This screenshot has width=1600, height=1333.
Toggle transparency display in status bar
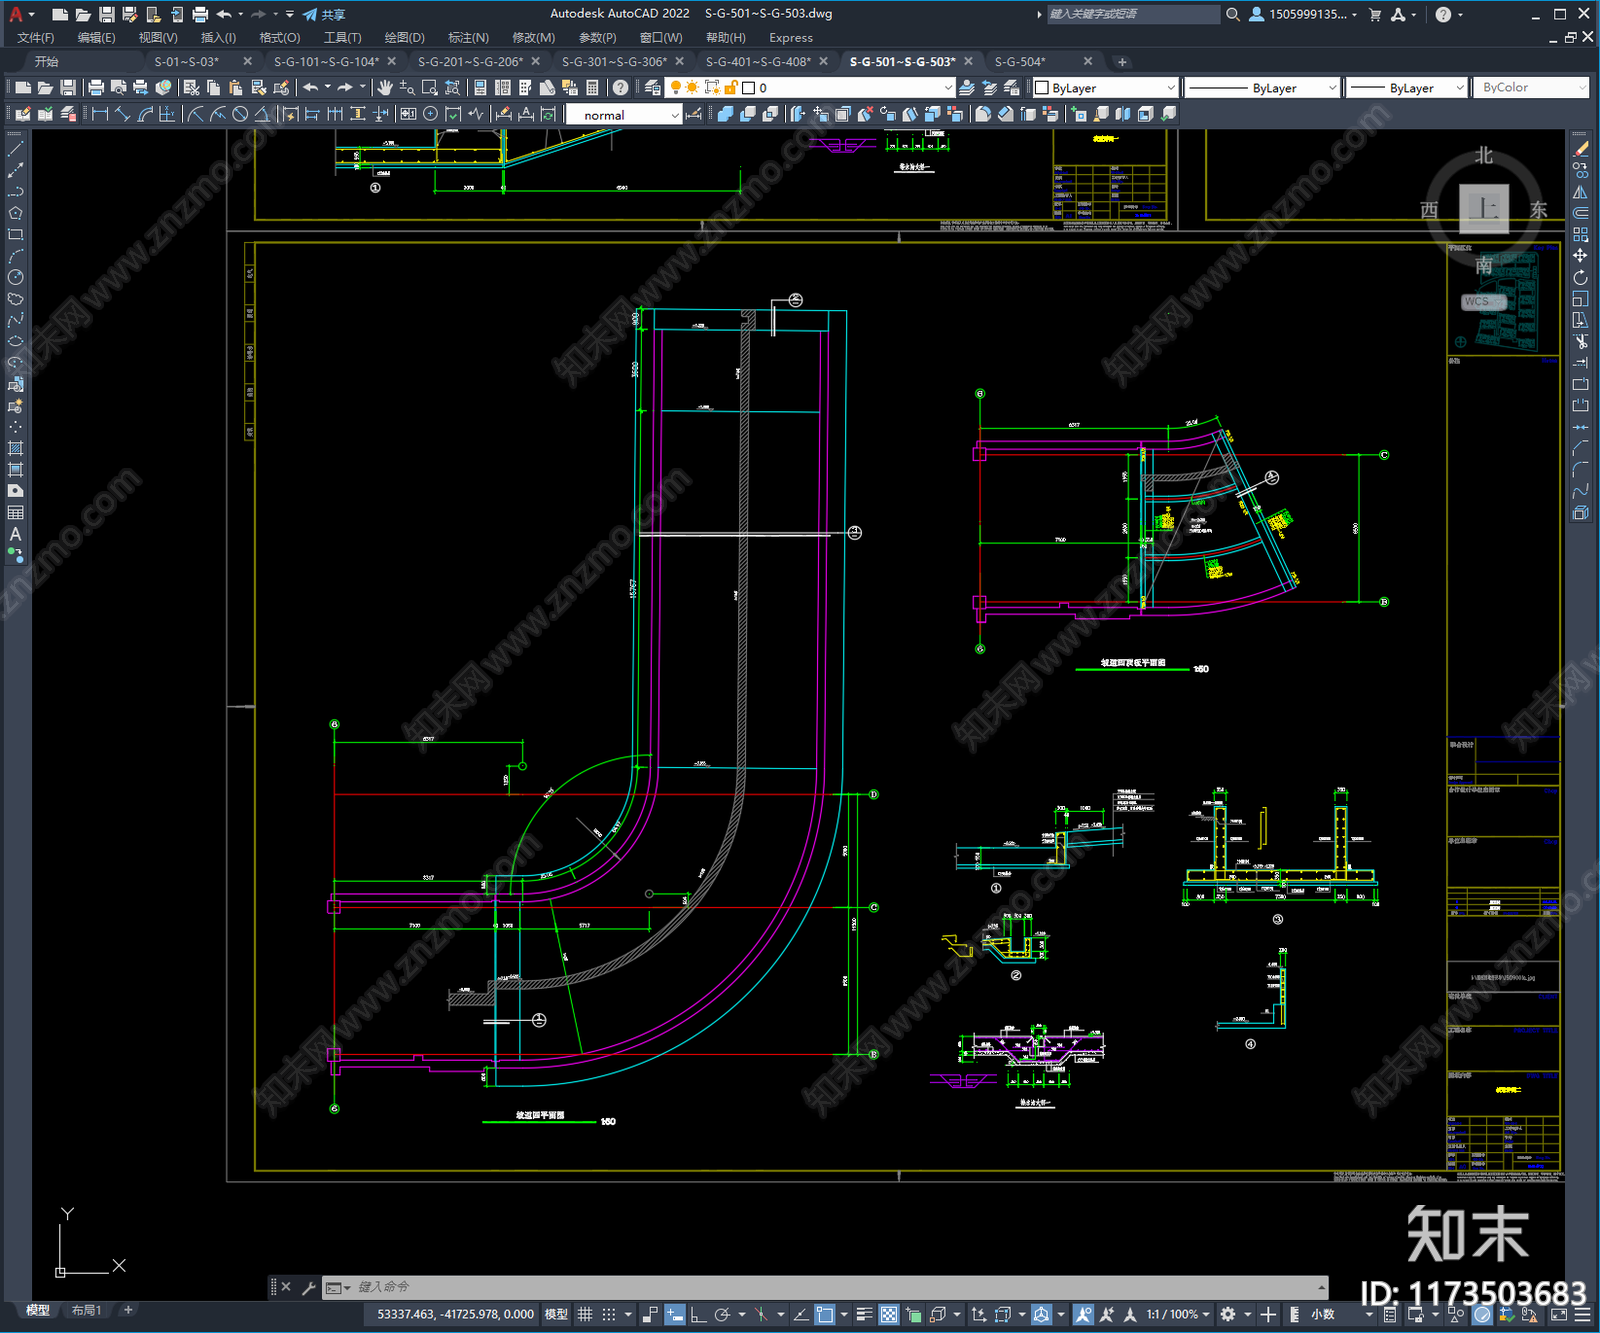tap(888, 1314)
